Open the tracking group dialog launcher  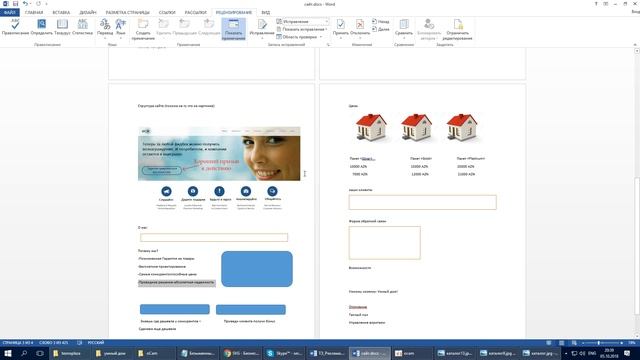(x=328, y=44)
